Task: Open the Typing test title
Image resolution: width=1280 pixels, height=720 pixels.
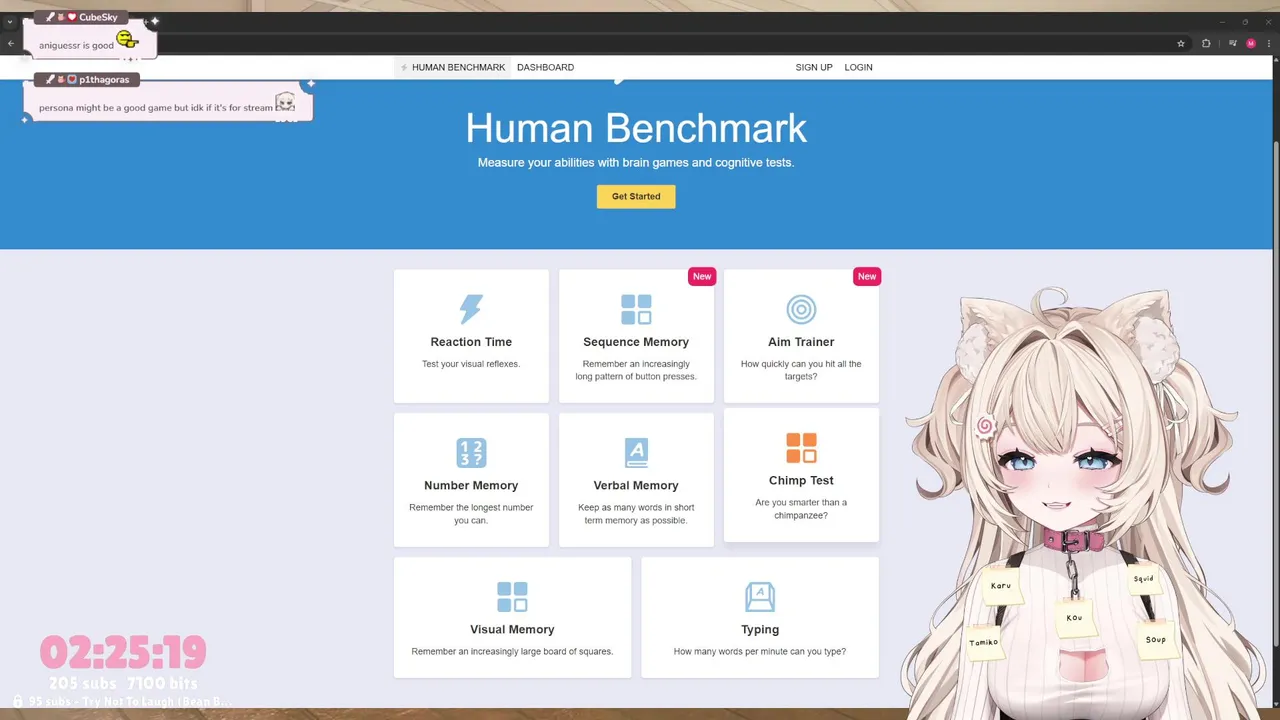Action: point(760,630)
